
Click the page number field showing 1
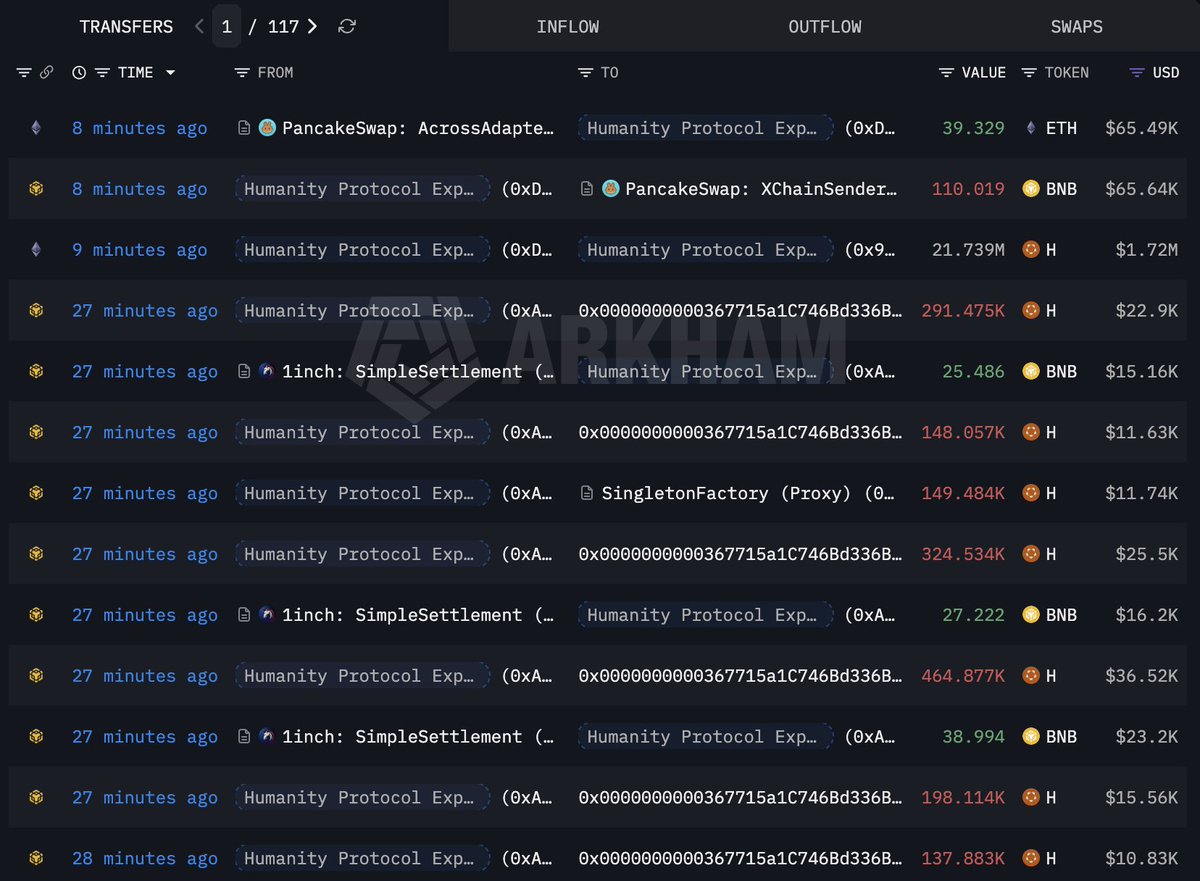(x=226, y=27)
